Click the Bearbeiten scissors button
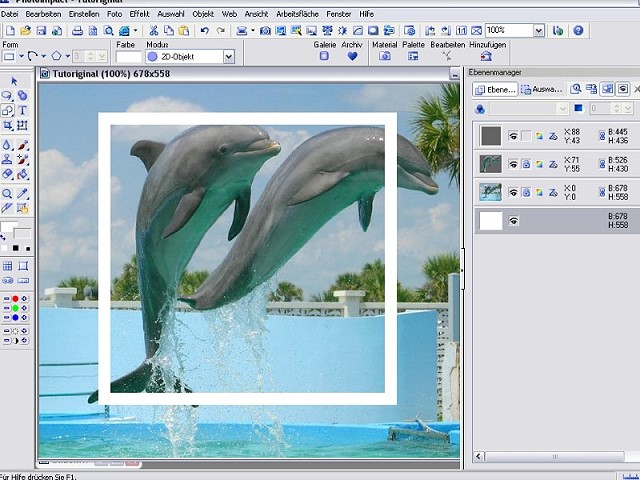This screenshot has width=640, height=480. 447,56
